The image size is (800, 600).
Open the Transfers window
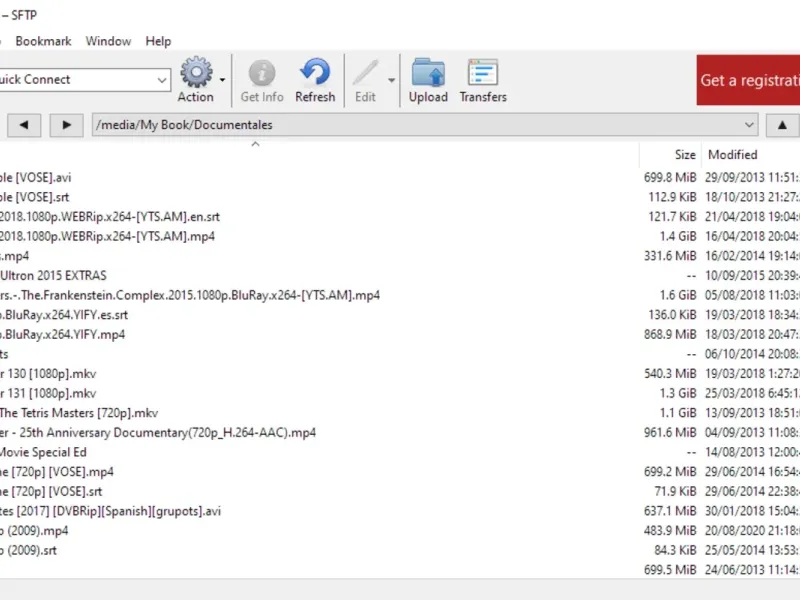pyautogui.click(x=483, y=80)
